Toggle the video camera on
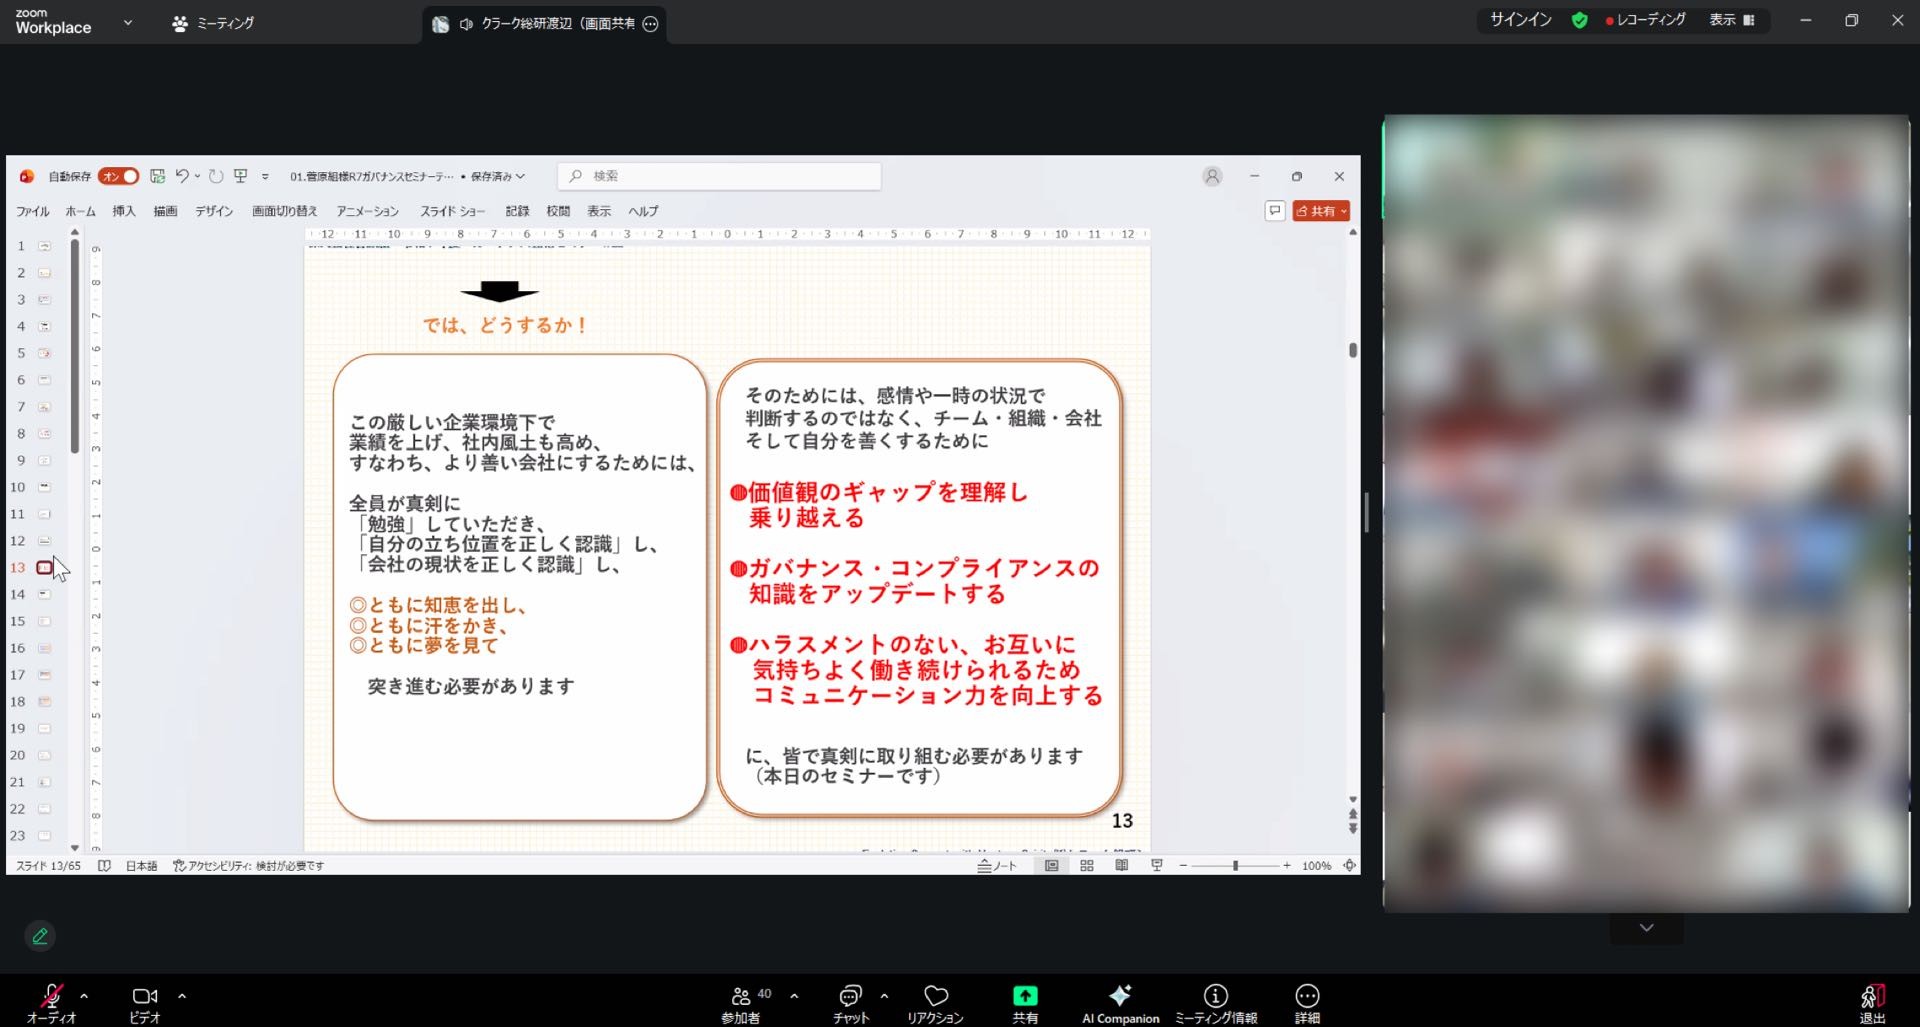The width and height of the screenshot is (1920, 1027). 145,1002
